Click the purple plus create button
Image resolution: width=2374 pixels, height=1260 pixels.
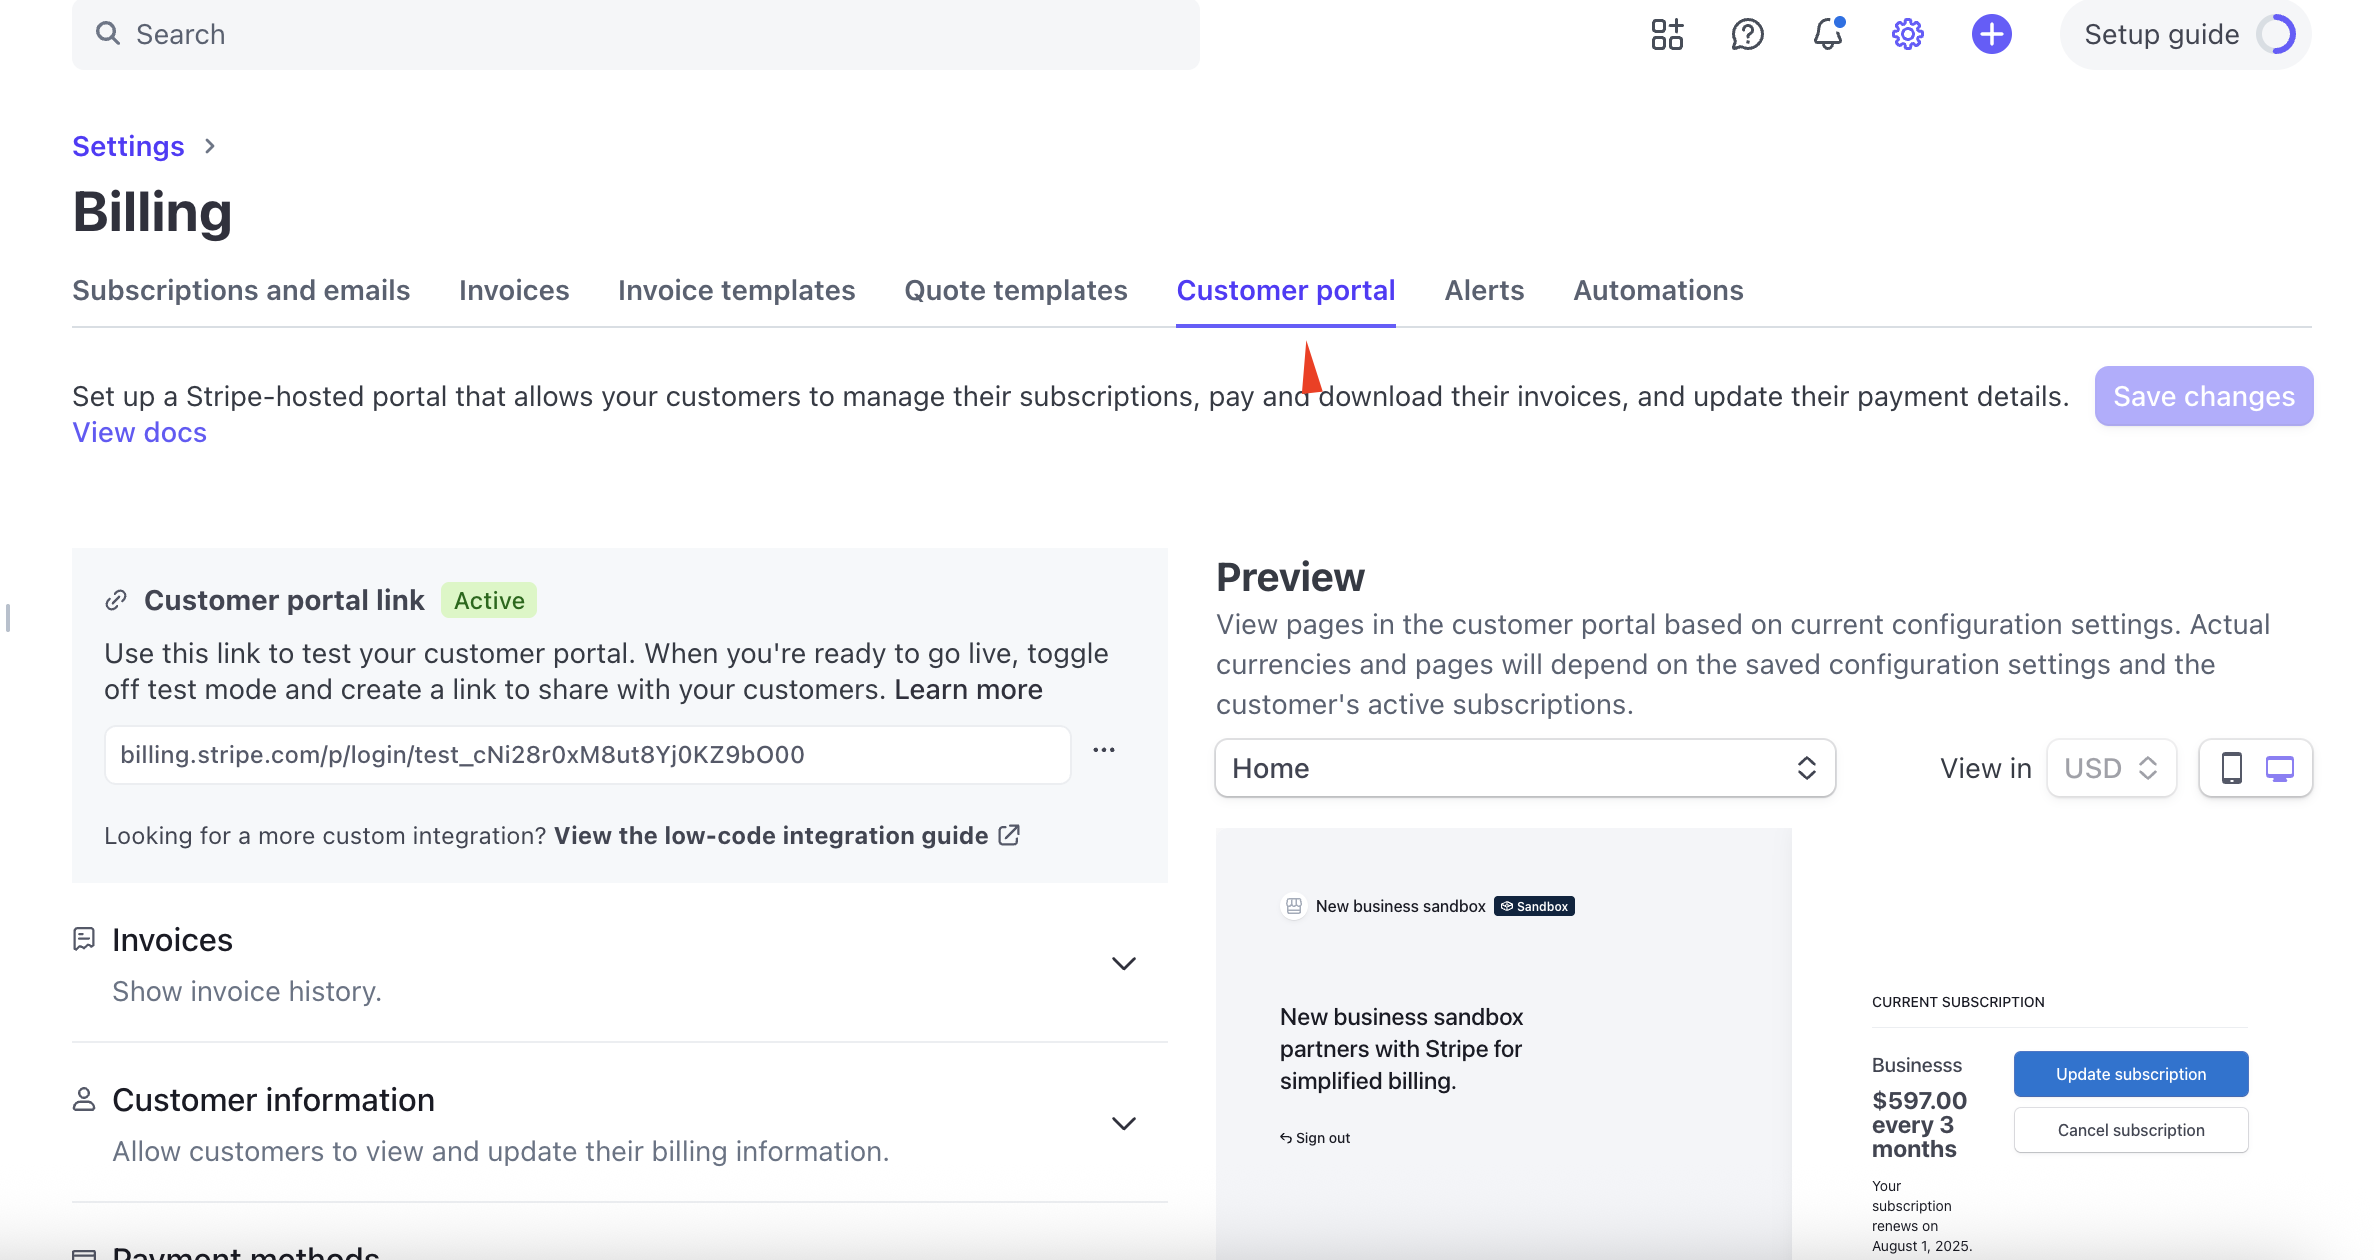click(1992, 34)
